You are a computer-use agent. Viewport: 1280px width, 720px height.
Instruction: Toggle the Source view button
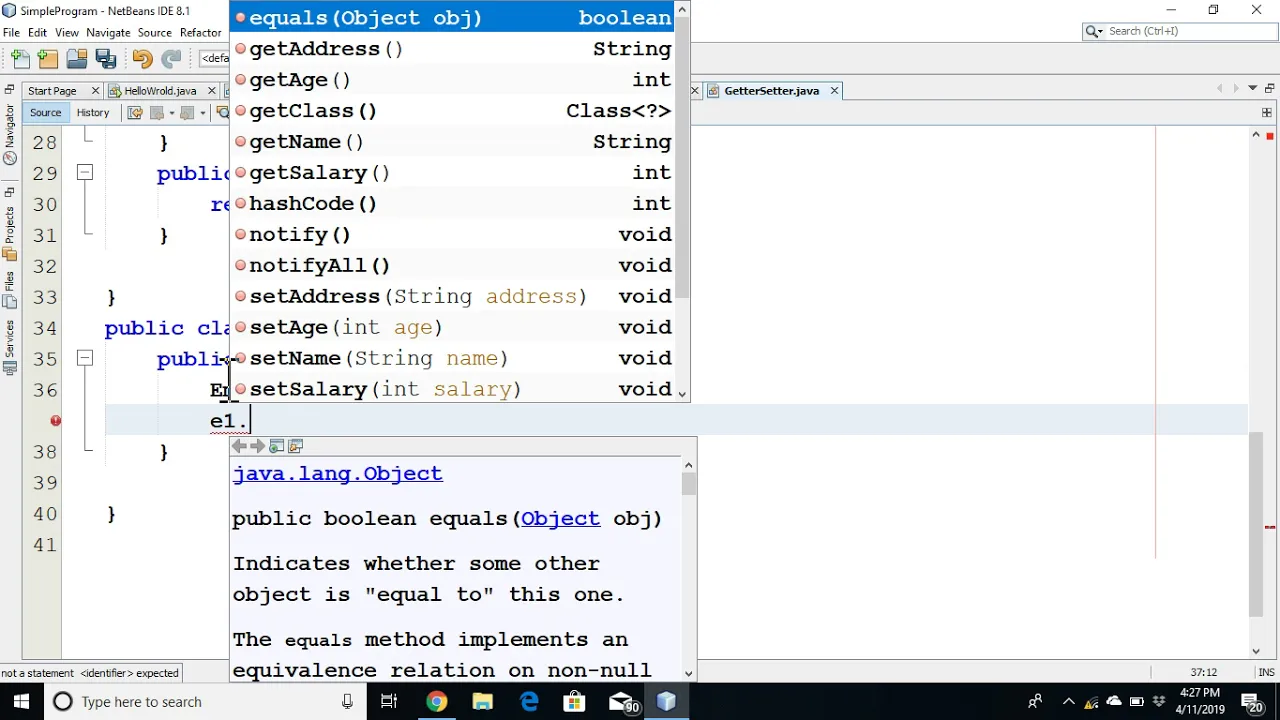tap(45, 113)
